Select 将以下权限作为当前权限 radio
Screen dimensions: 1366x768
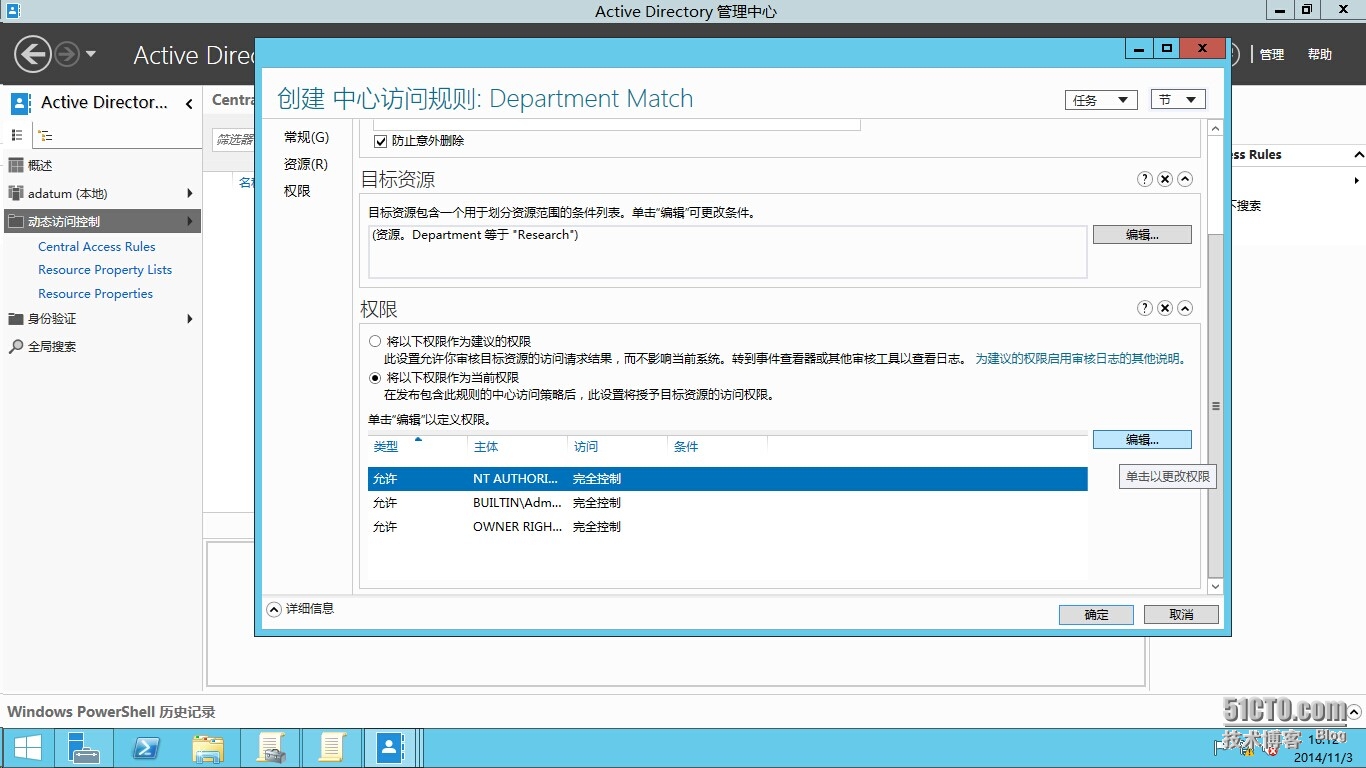click(375, 378)
